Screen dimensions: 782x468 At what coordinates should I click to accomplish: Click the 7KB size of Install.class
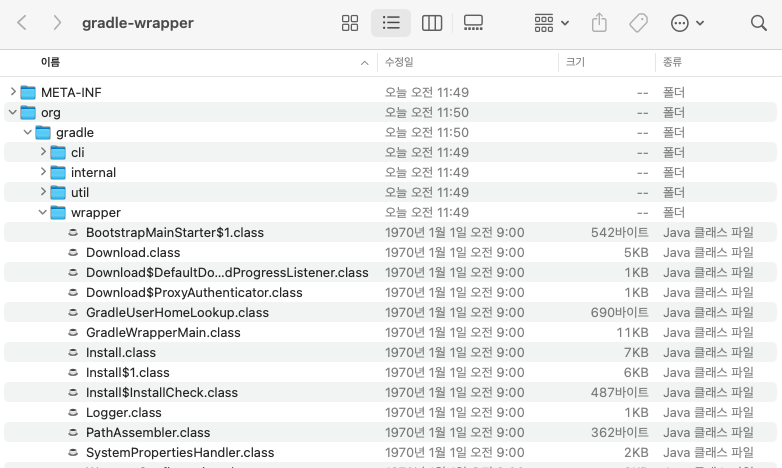636,352
